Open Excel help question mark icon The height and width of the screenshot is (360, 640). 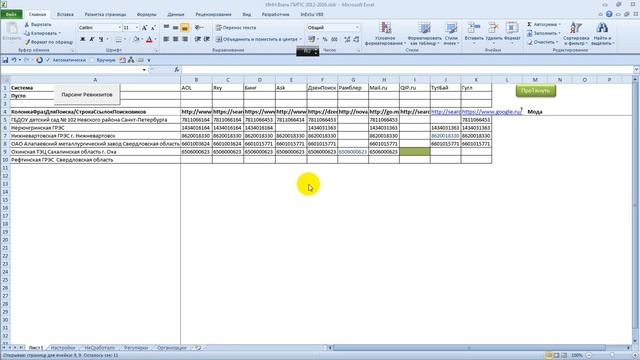[609, 14]
